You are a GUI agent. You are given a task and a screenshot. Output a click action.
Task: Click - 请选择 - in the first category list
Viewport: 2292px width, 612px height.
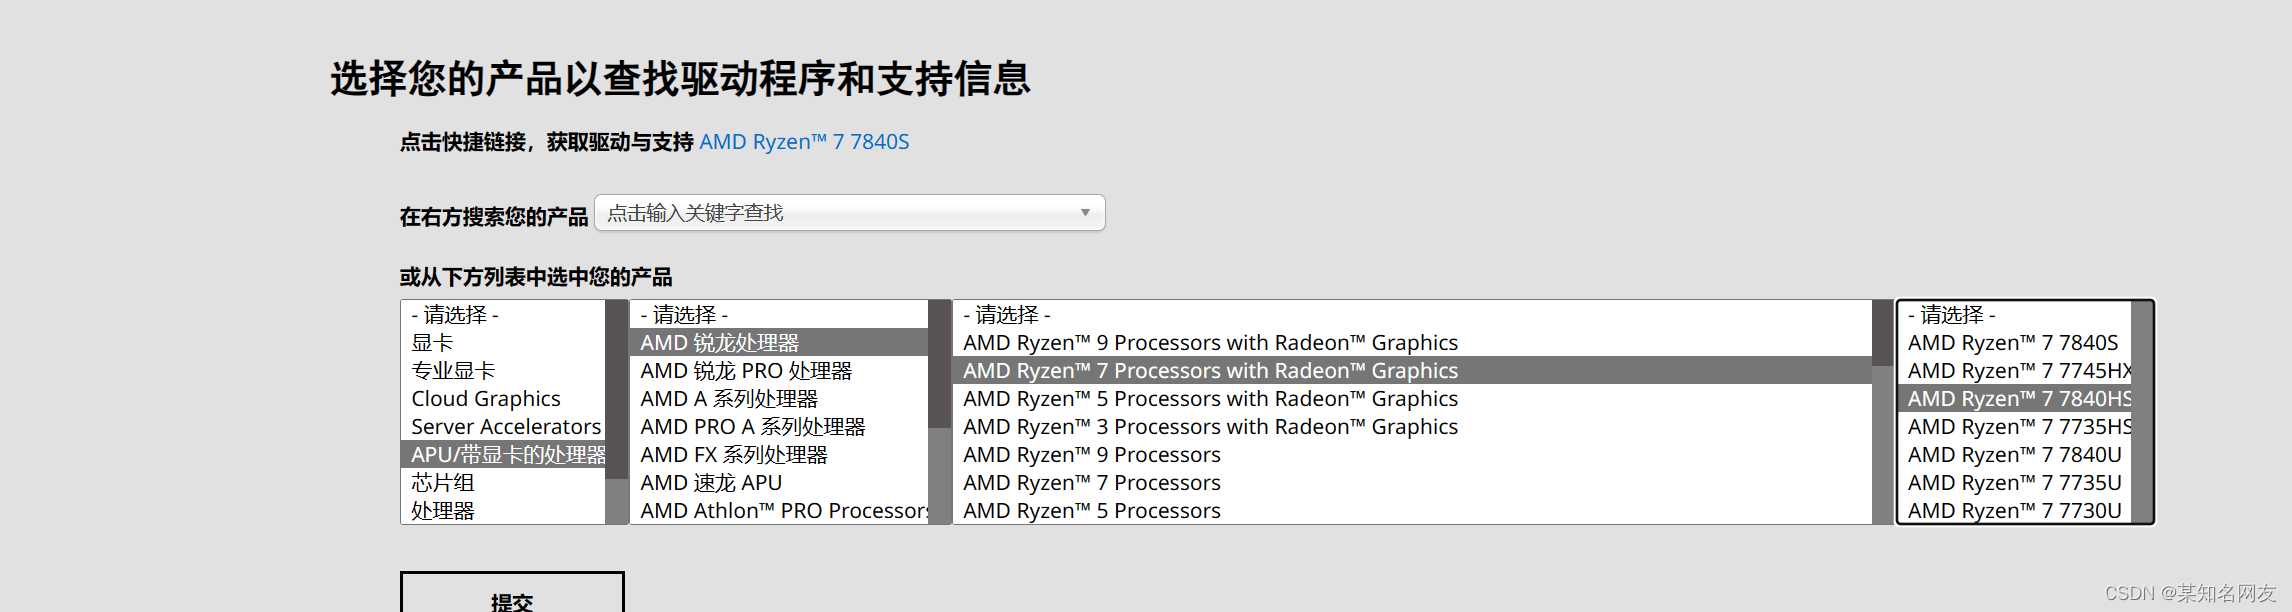coord(503,315)
